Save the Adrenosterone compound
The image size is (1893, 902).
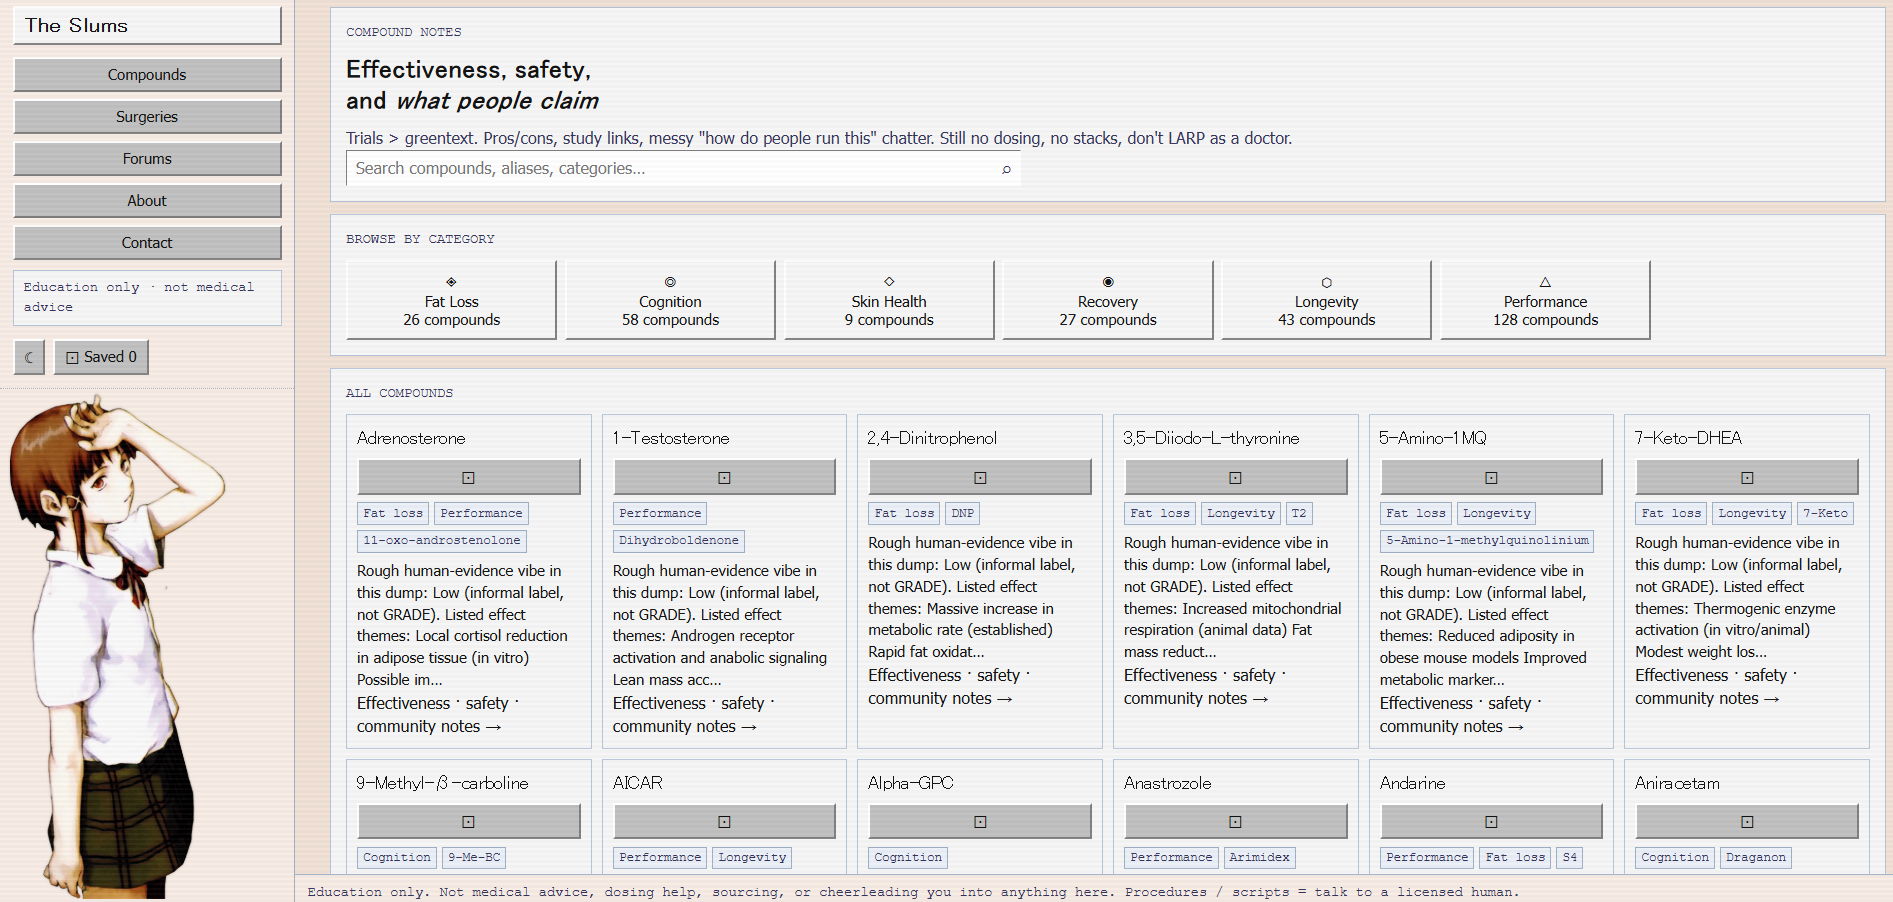tap(469, 477)
